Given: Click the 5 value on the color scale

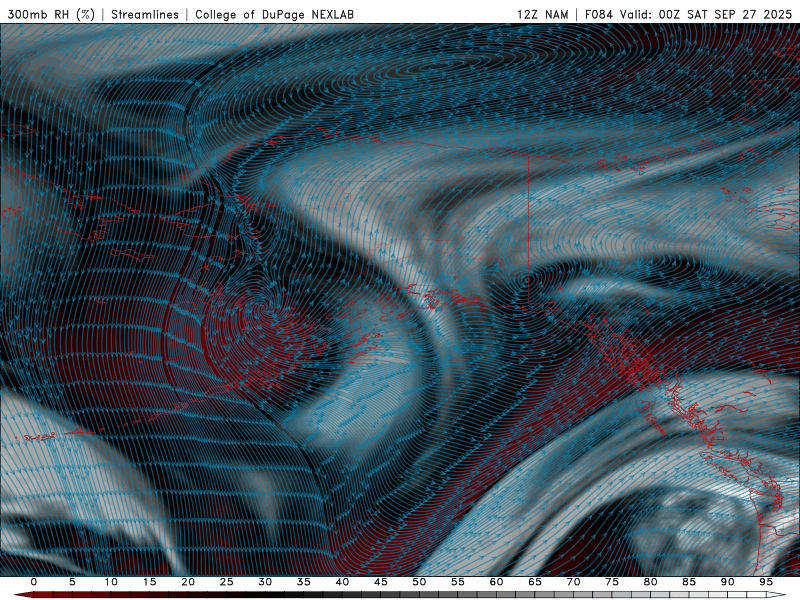Looking at the screenshot, I should tap(72, 582).
